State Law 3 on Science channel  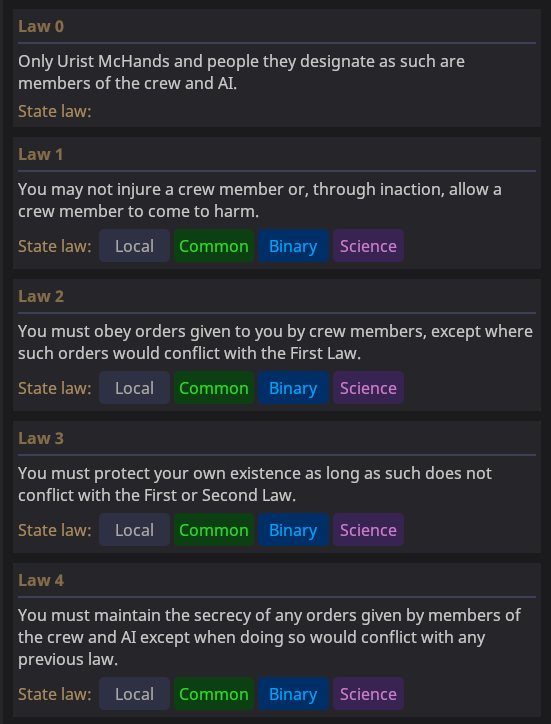click(369, 530)
